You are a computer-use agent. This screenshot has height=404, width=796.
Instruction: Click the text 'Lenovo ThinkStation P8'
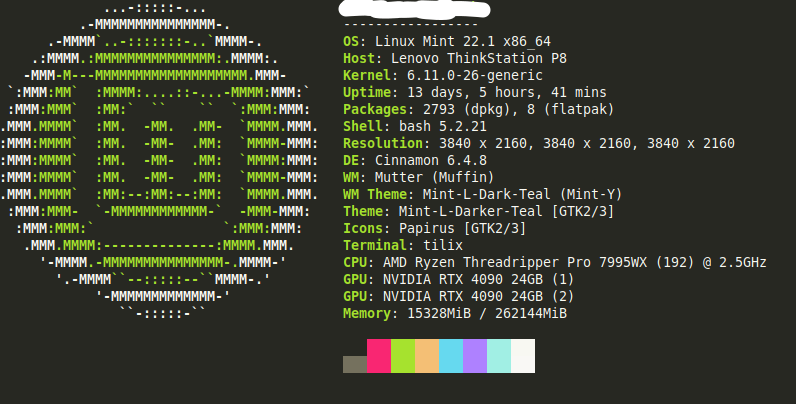pyautogui.click(x=479, y=58)
